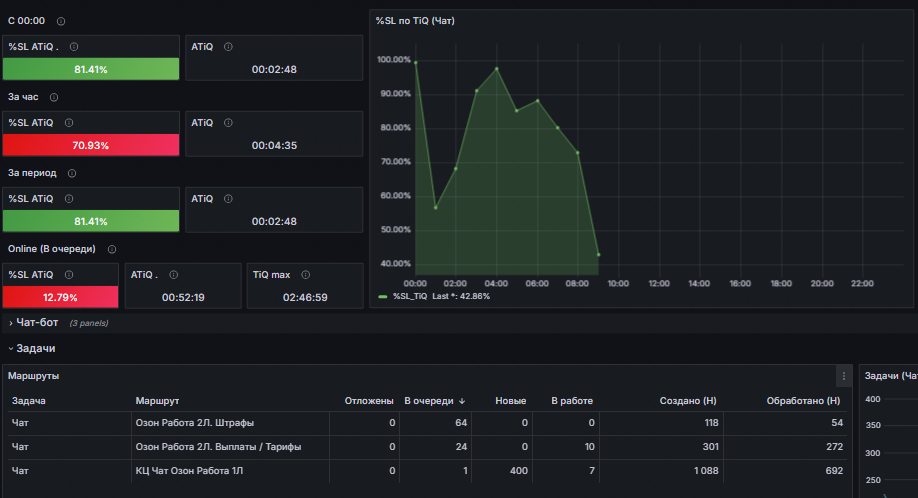Open the Маршруты panel three-dot menu
918x498 pixels.
click(844, 376)
